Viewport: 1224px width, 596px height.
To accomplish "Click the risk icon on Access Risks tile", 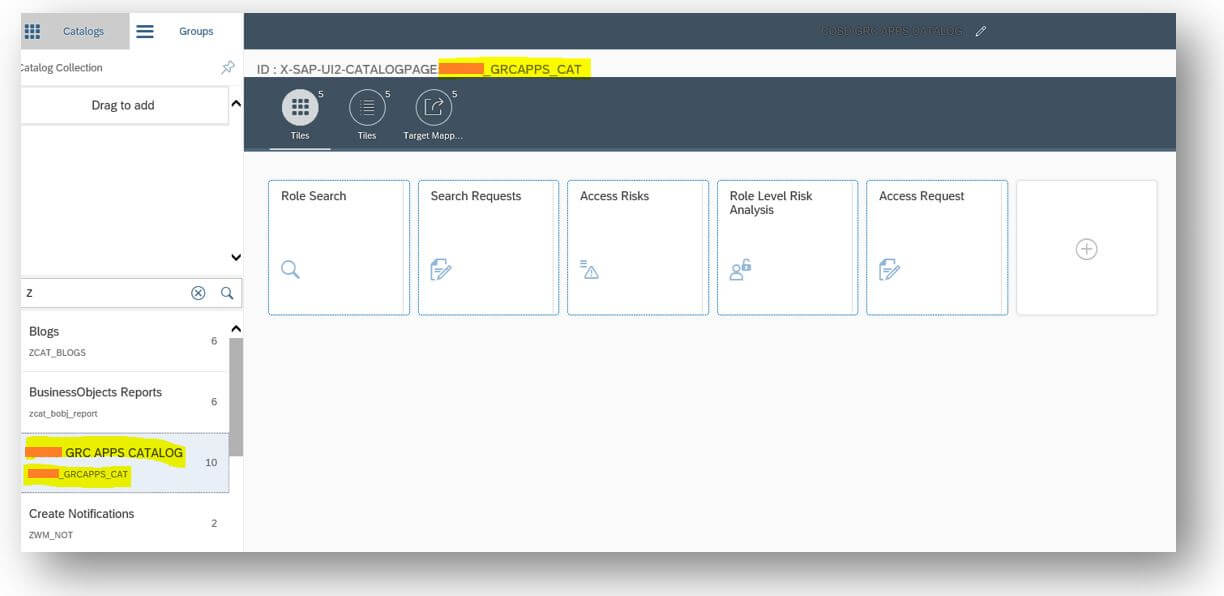I will pyautogui.click(x=588, y=269).
